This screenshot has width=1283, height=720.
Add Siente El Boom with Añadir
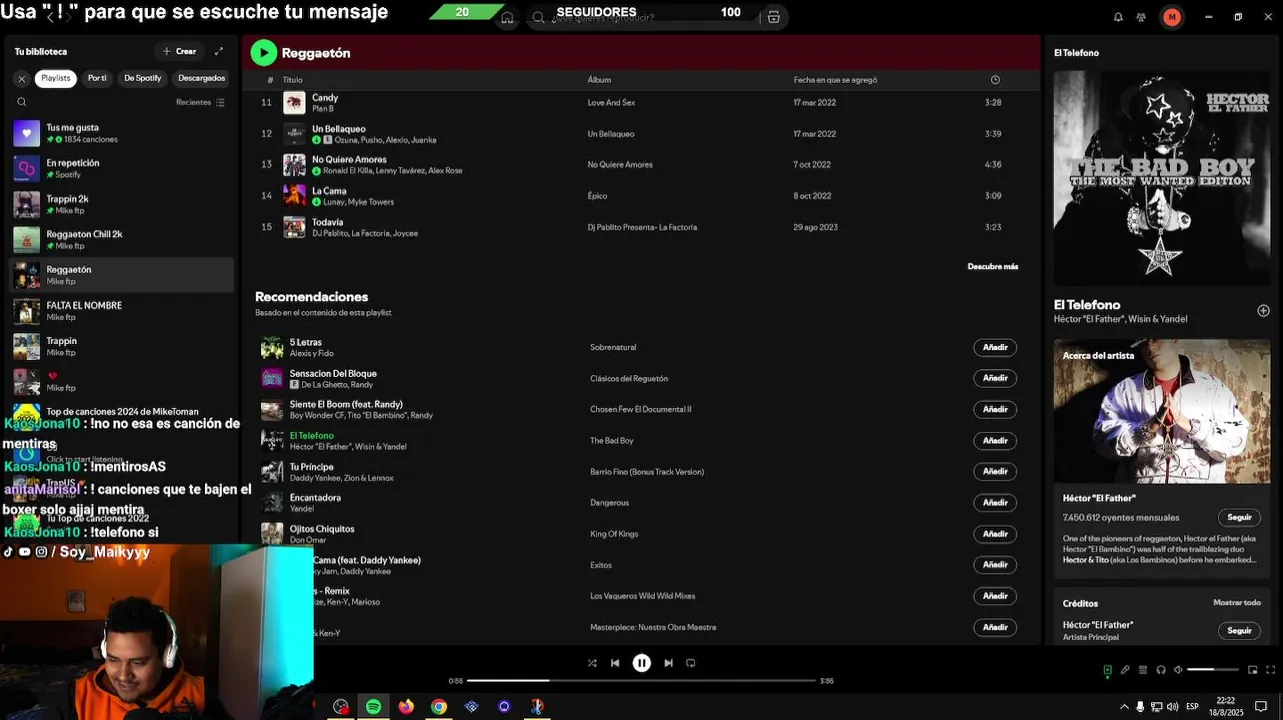995,409
